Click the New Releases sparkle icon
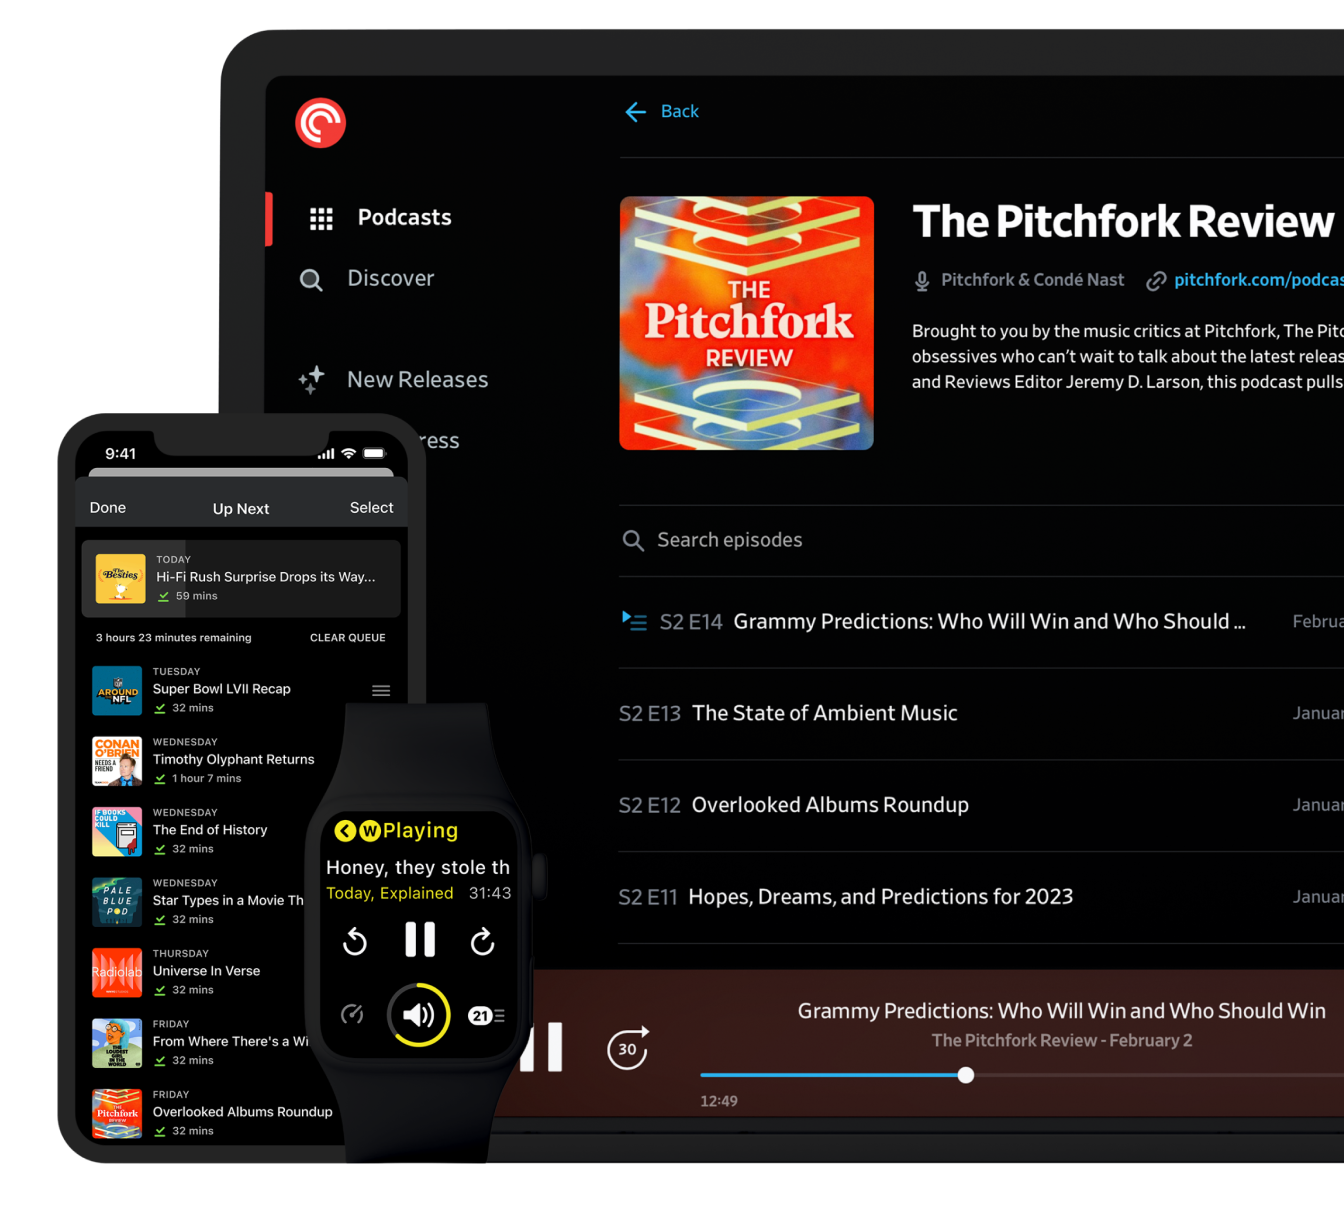 [x=312, y=380]
